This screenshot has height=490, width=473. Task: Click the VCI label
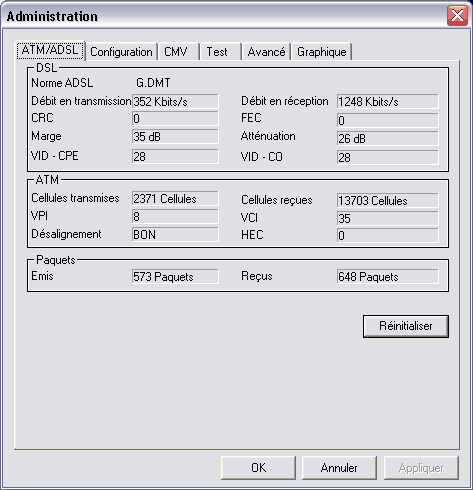(249, 218)
